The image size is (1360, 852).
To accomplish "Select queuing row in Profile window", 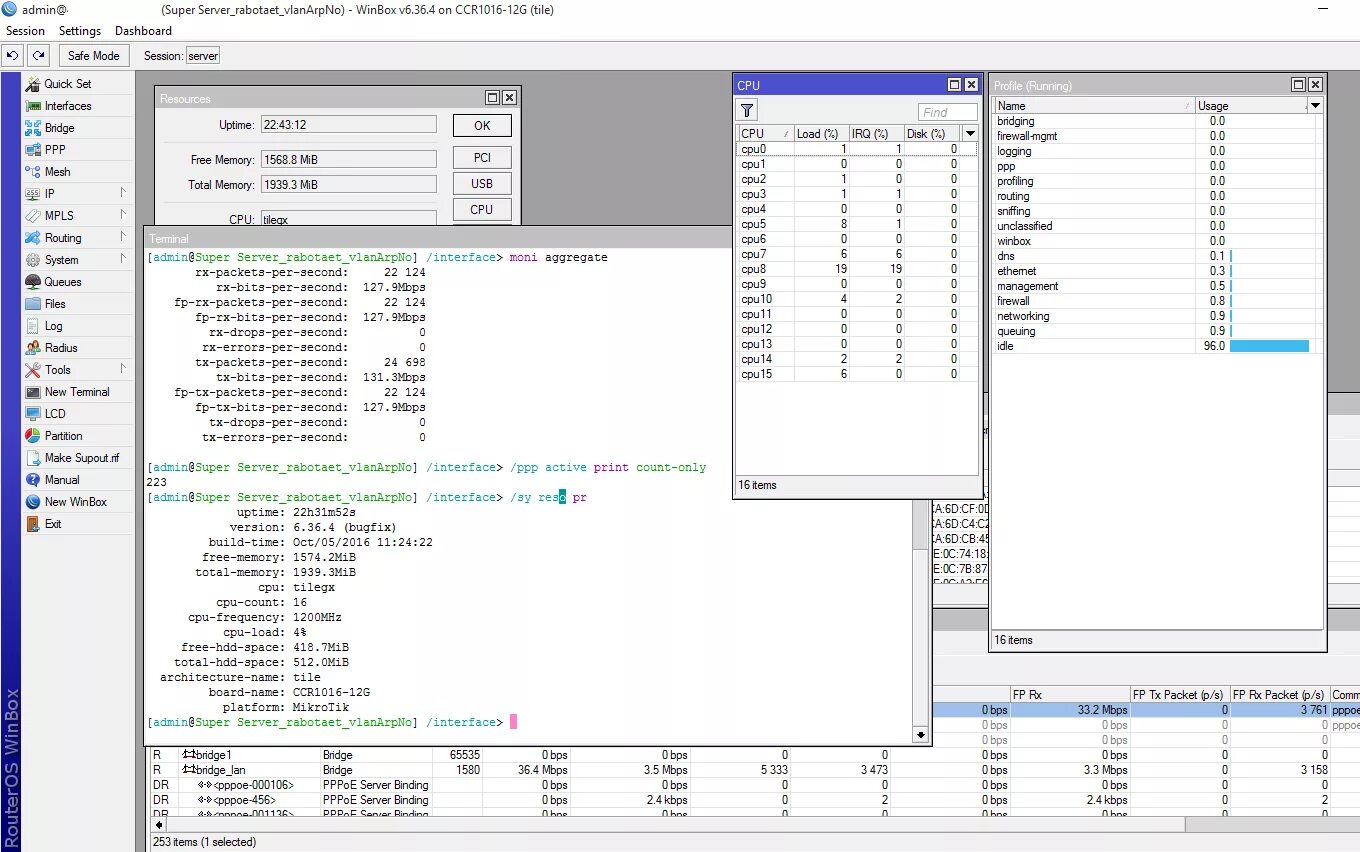I will pos(1158,331).
